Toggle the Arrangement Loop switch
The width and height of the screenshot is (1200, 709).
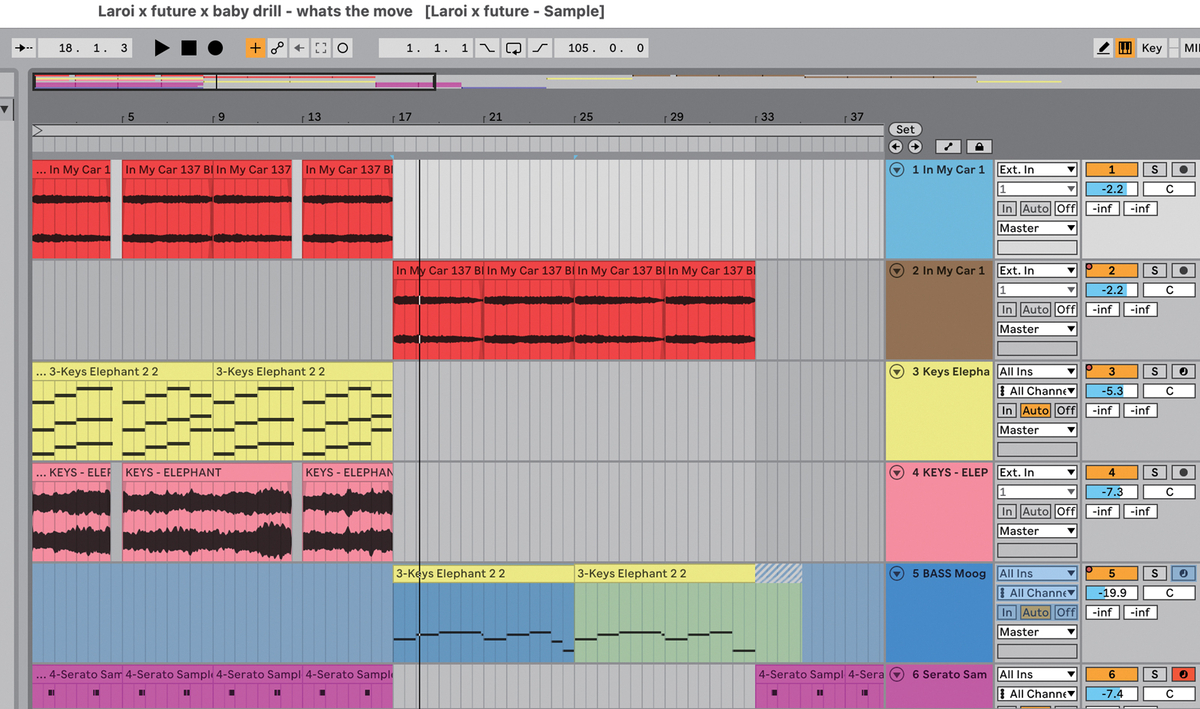tap(514, 48)
